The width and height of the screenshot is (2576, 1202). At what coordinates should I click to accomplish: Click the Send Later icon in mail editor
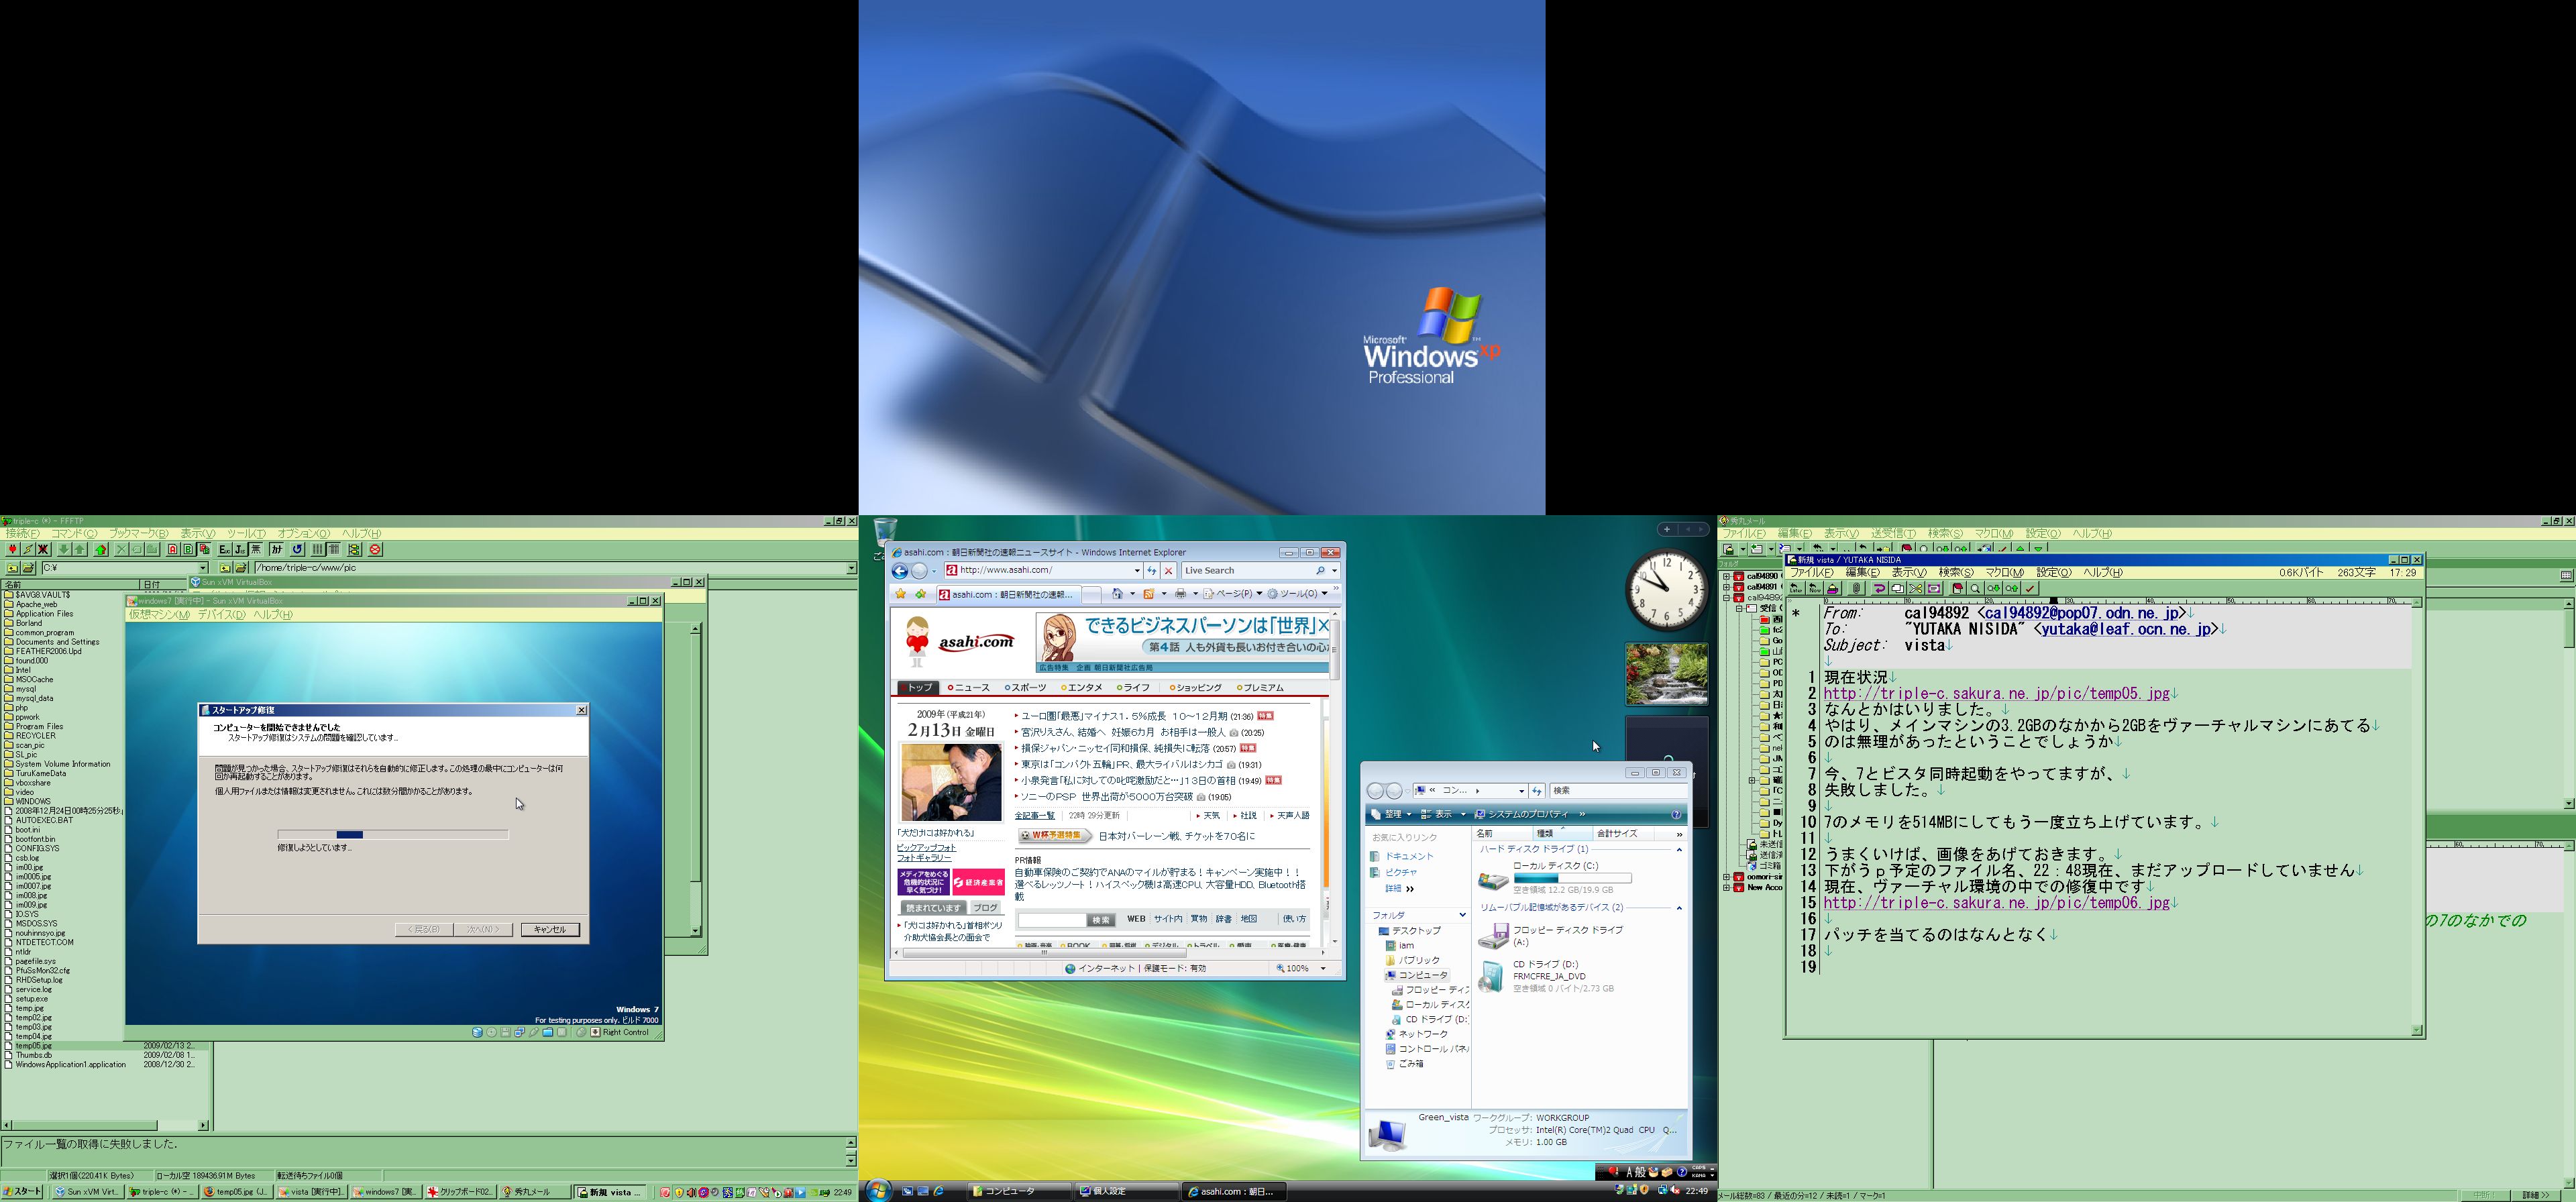pyautogui.click(x=1797, y=589)
